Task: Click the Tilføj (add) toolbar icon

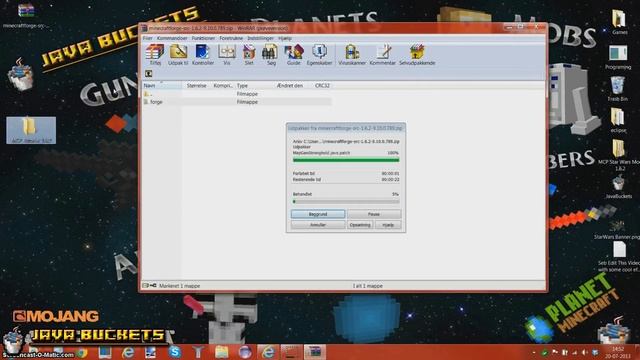Action: pyautogui.click(x=155, y=55)
